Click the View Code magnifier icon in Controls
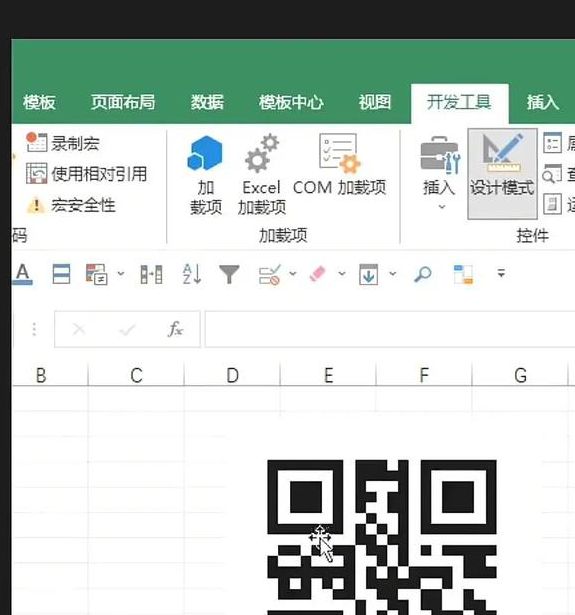This screenshot has width=575, height=615. coord(552,174)
